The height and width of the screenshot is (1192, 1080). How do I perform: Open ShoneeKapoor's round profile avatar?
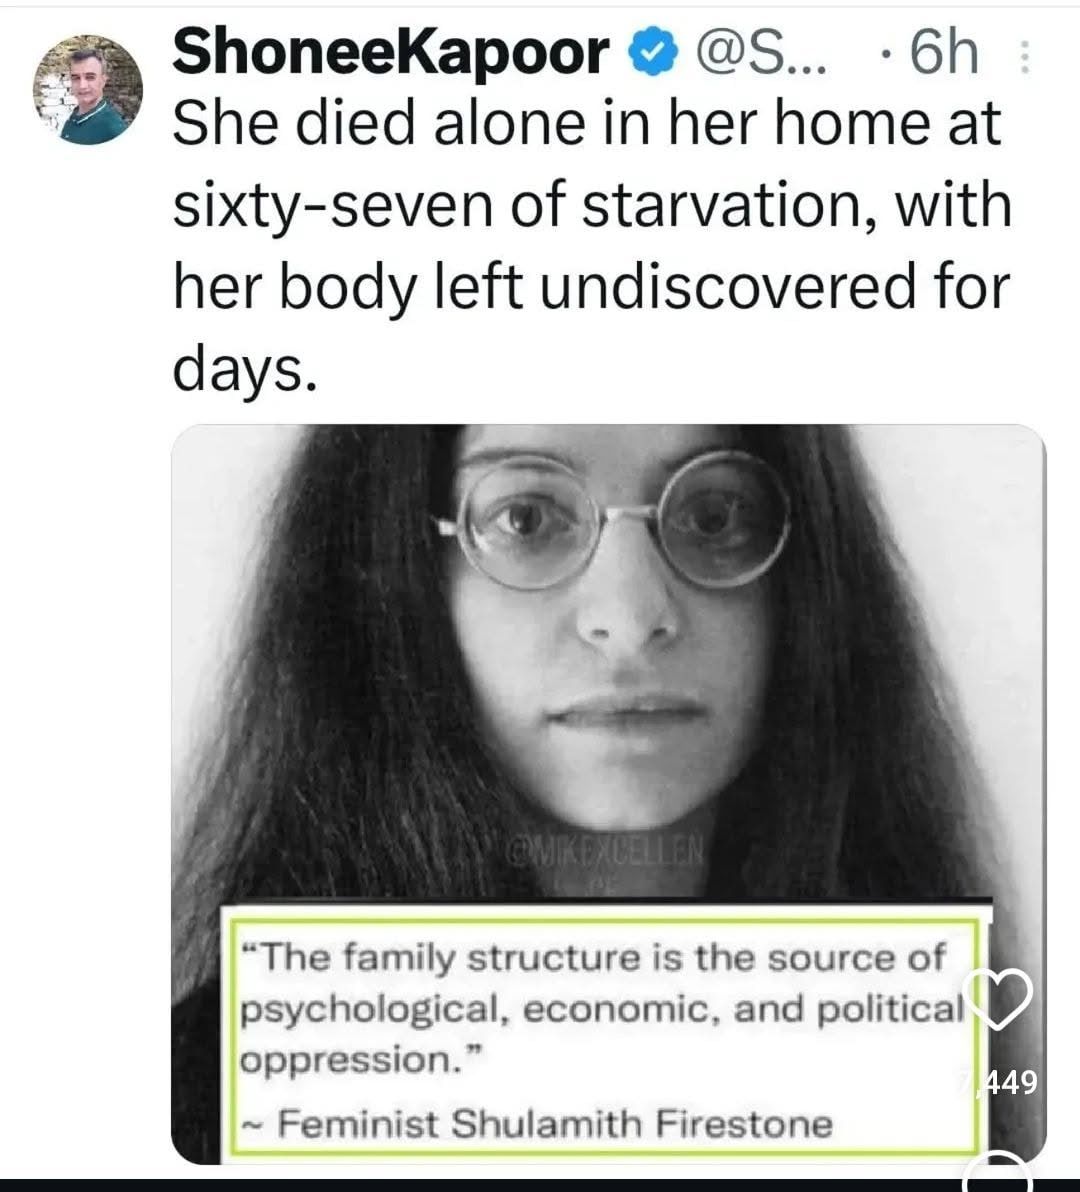87,90
